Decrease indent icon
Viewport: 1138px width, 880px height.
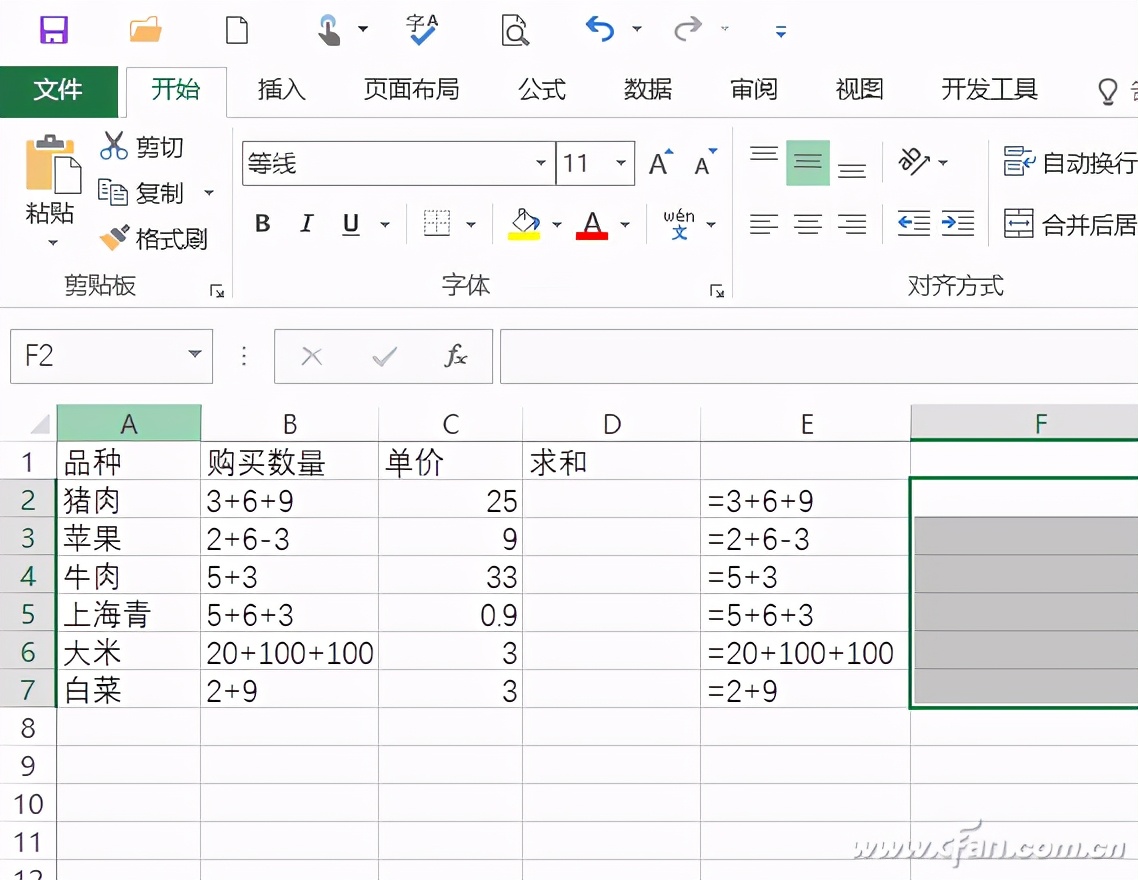click(x=914, y=223)
